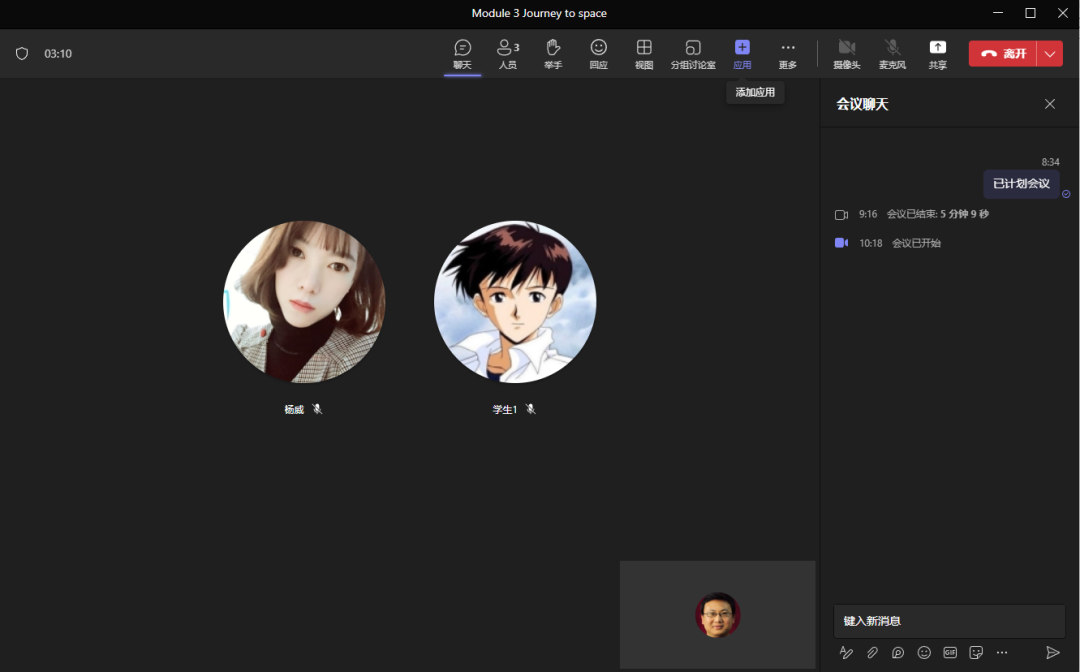Click the apps (应用) plus icon
1080x672 pixels.
pyautogui.click(x=742, y=47)
